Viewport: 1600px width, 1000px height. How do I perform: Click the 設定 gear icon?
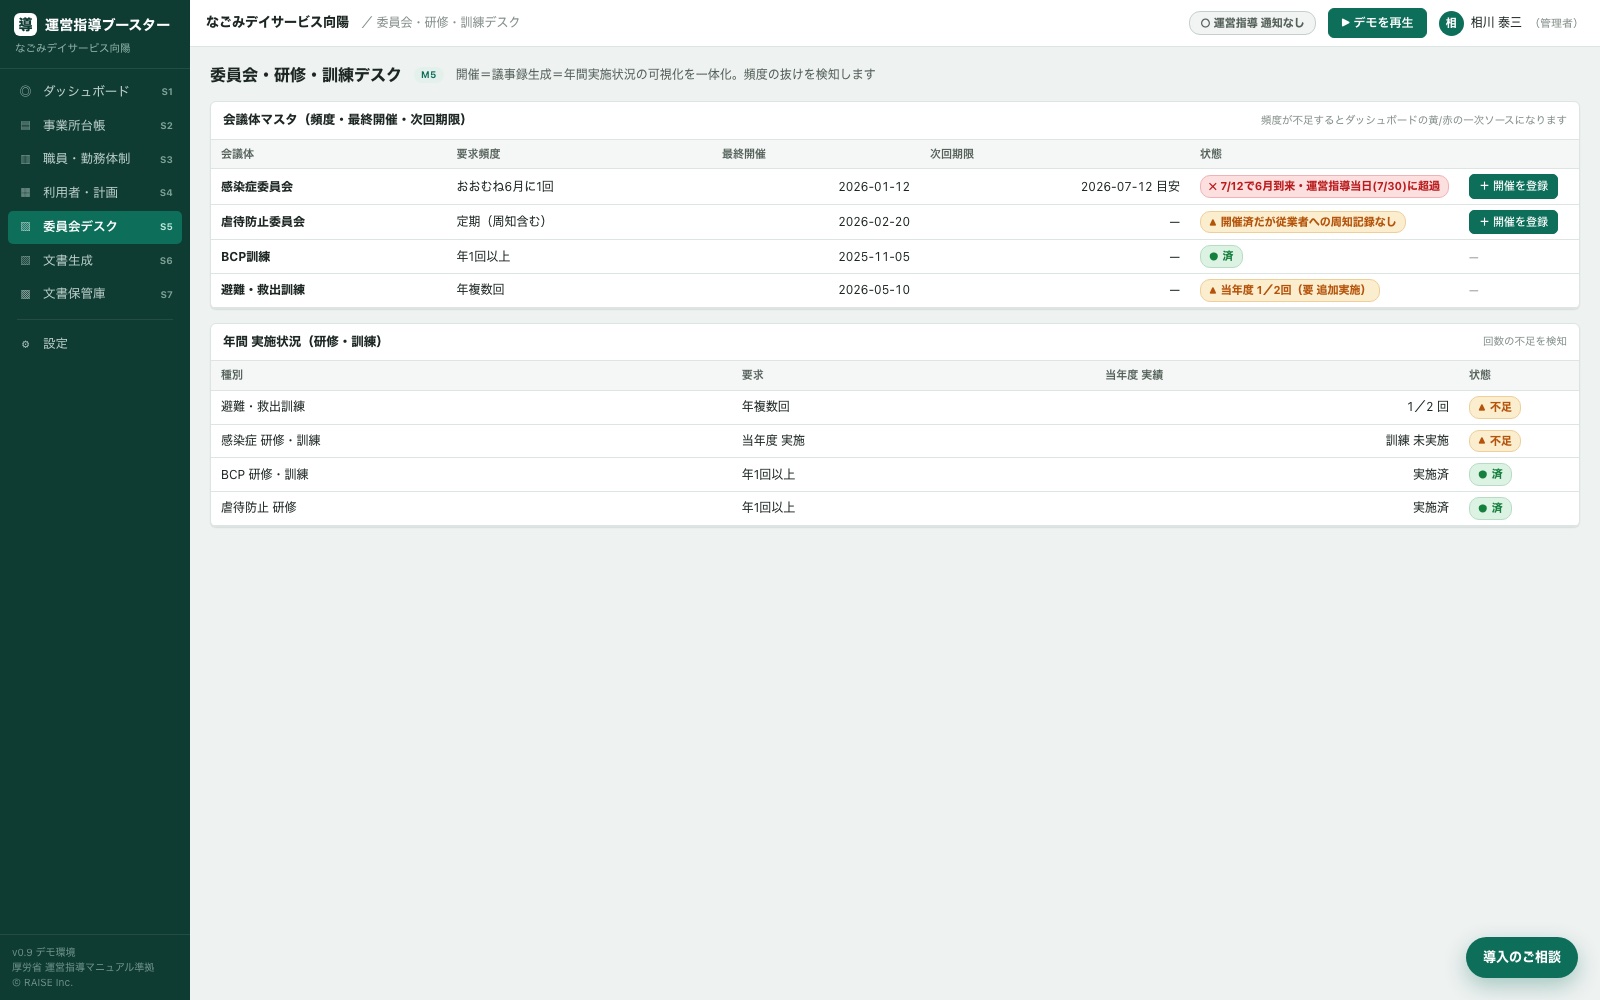click(26, 344)
